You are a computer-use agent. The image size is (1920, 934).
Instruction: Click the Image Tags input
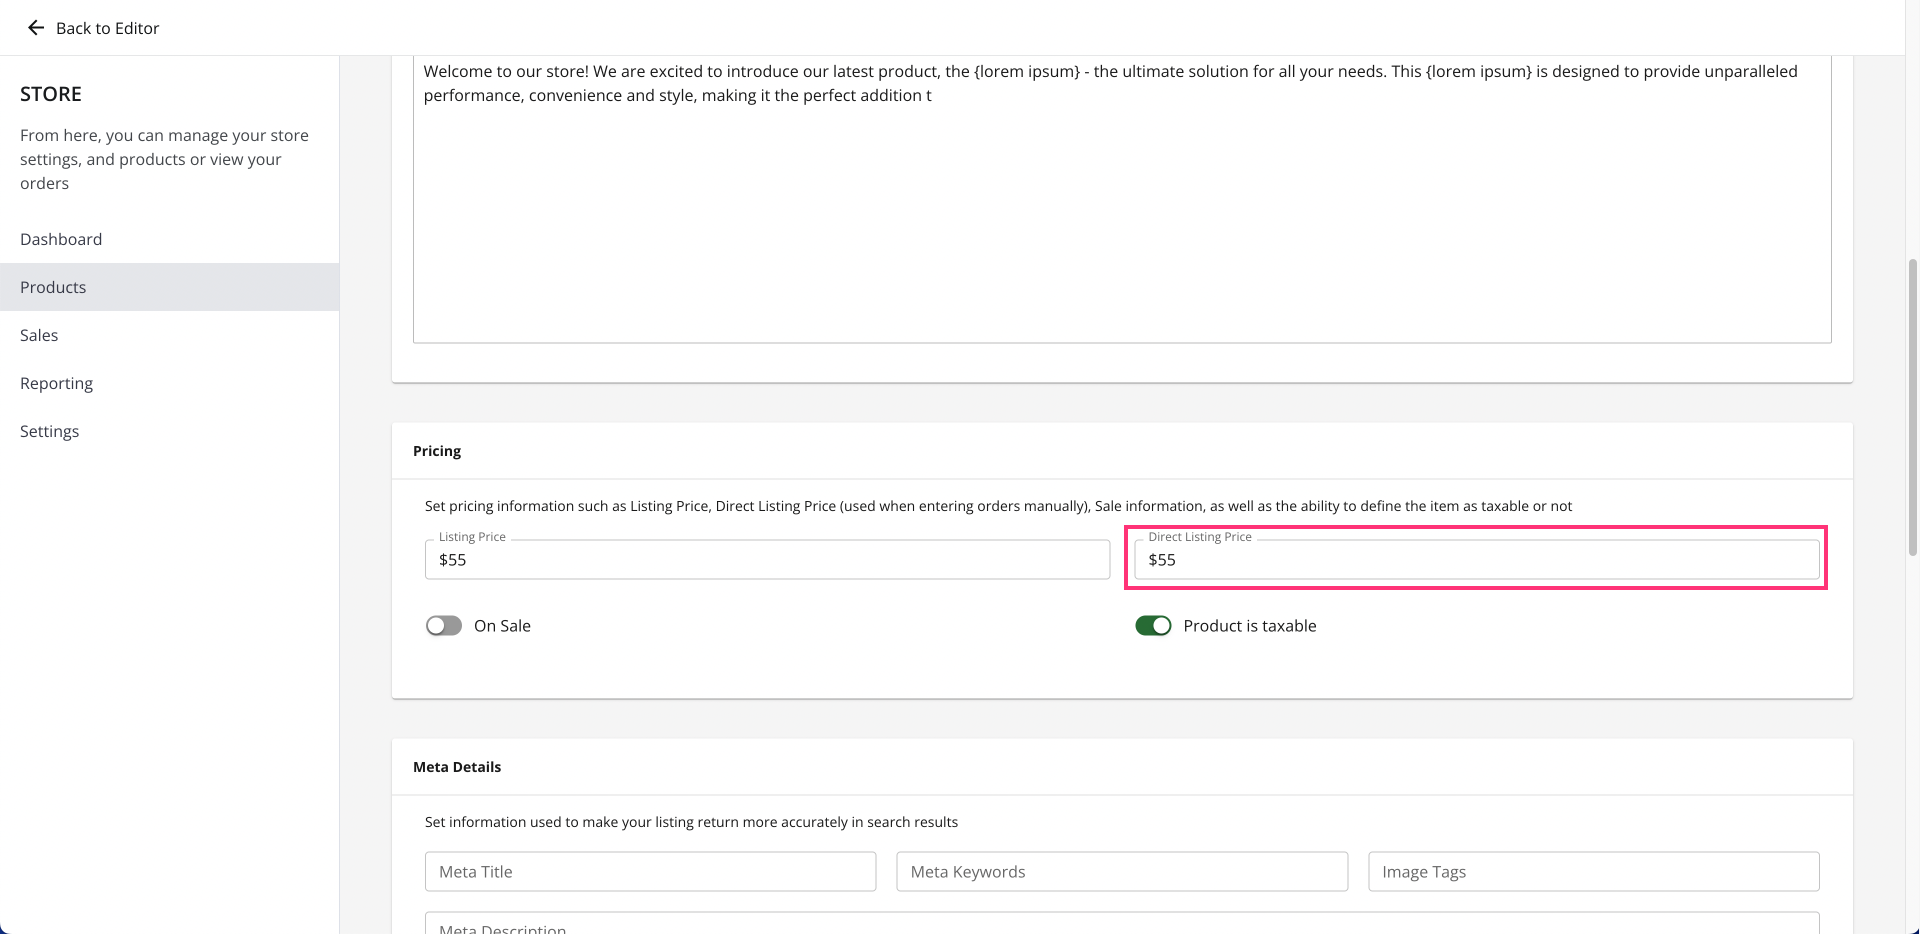tap(1594, 872)
